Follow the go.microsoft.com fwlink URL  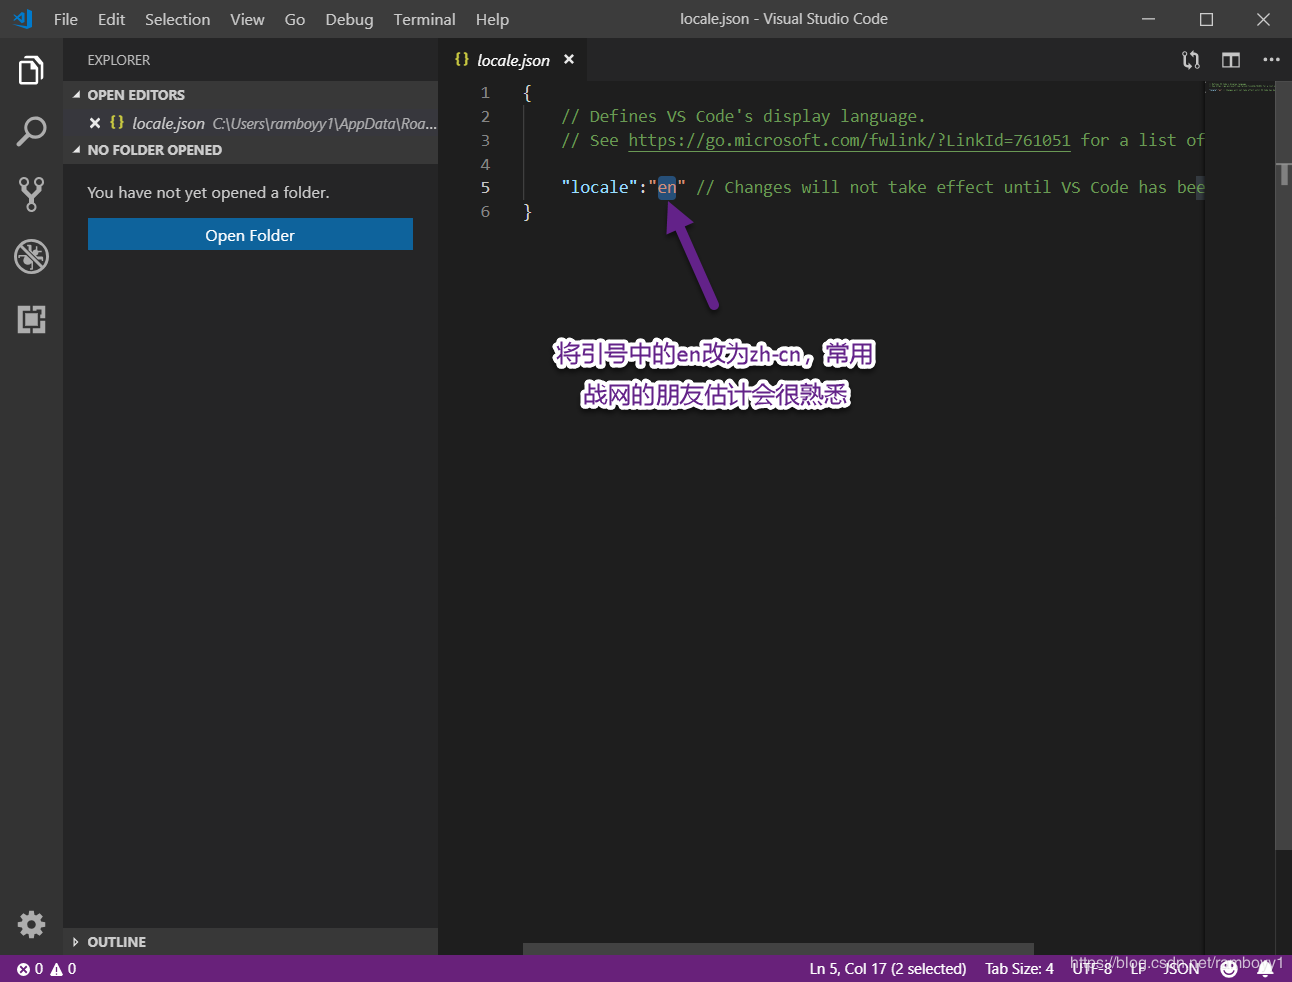click(x=849, y=140)
